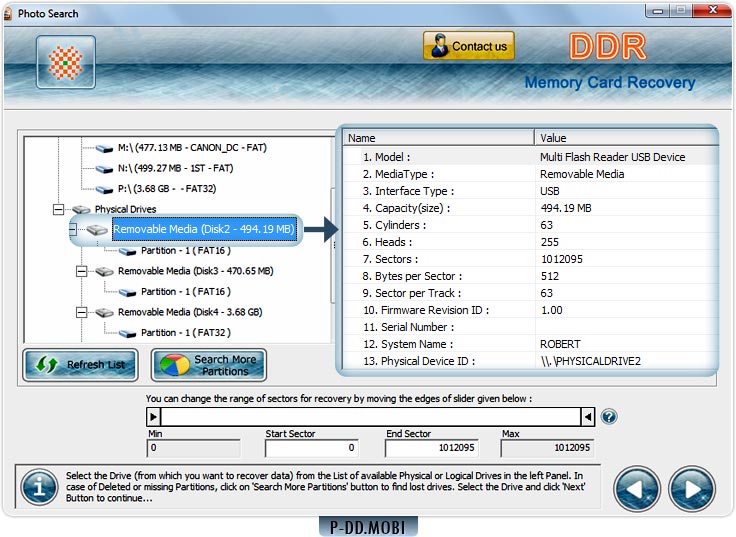Click the Photo Search title bar icon
This screenshot has height=537, width=736.
8,14
